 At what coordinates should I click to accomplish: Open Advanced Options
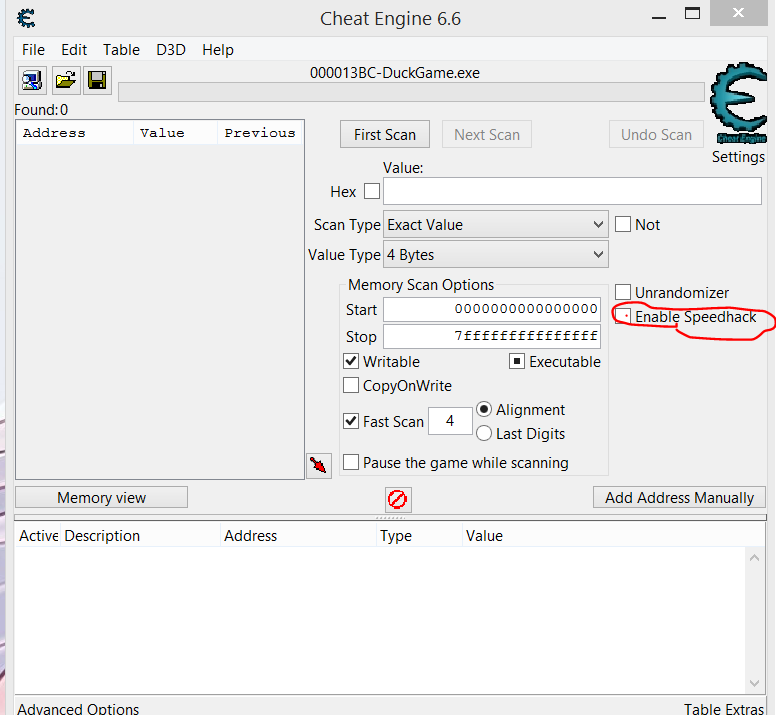tap(78, 708)
